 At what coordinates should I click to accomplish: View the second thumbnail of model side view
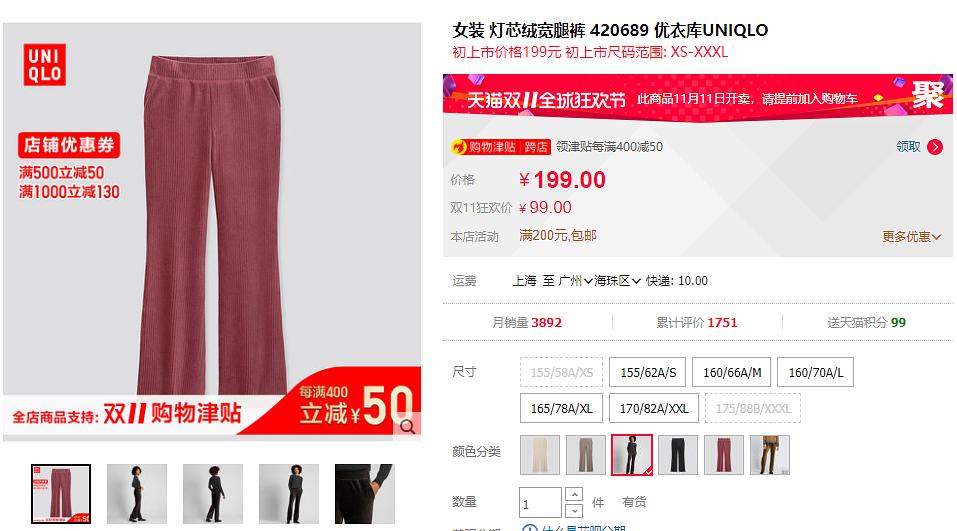137,494
